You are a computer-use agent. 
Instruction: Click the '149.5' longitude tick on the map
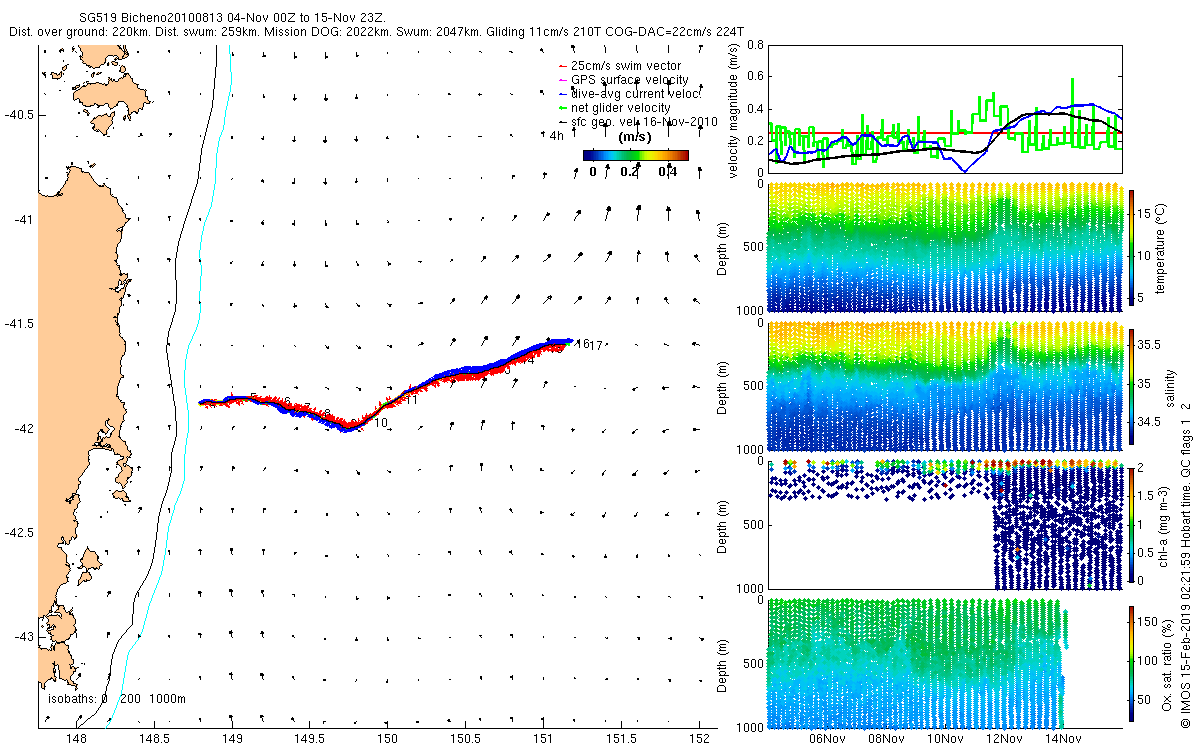(x=310, y=739)
